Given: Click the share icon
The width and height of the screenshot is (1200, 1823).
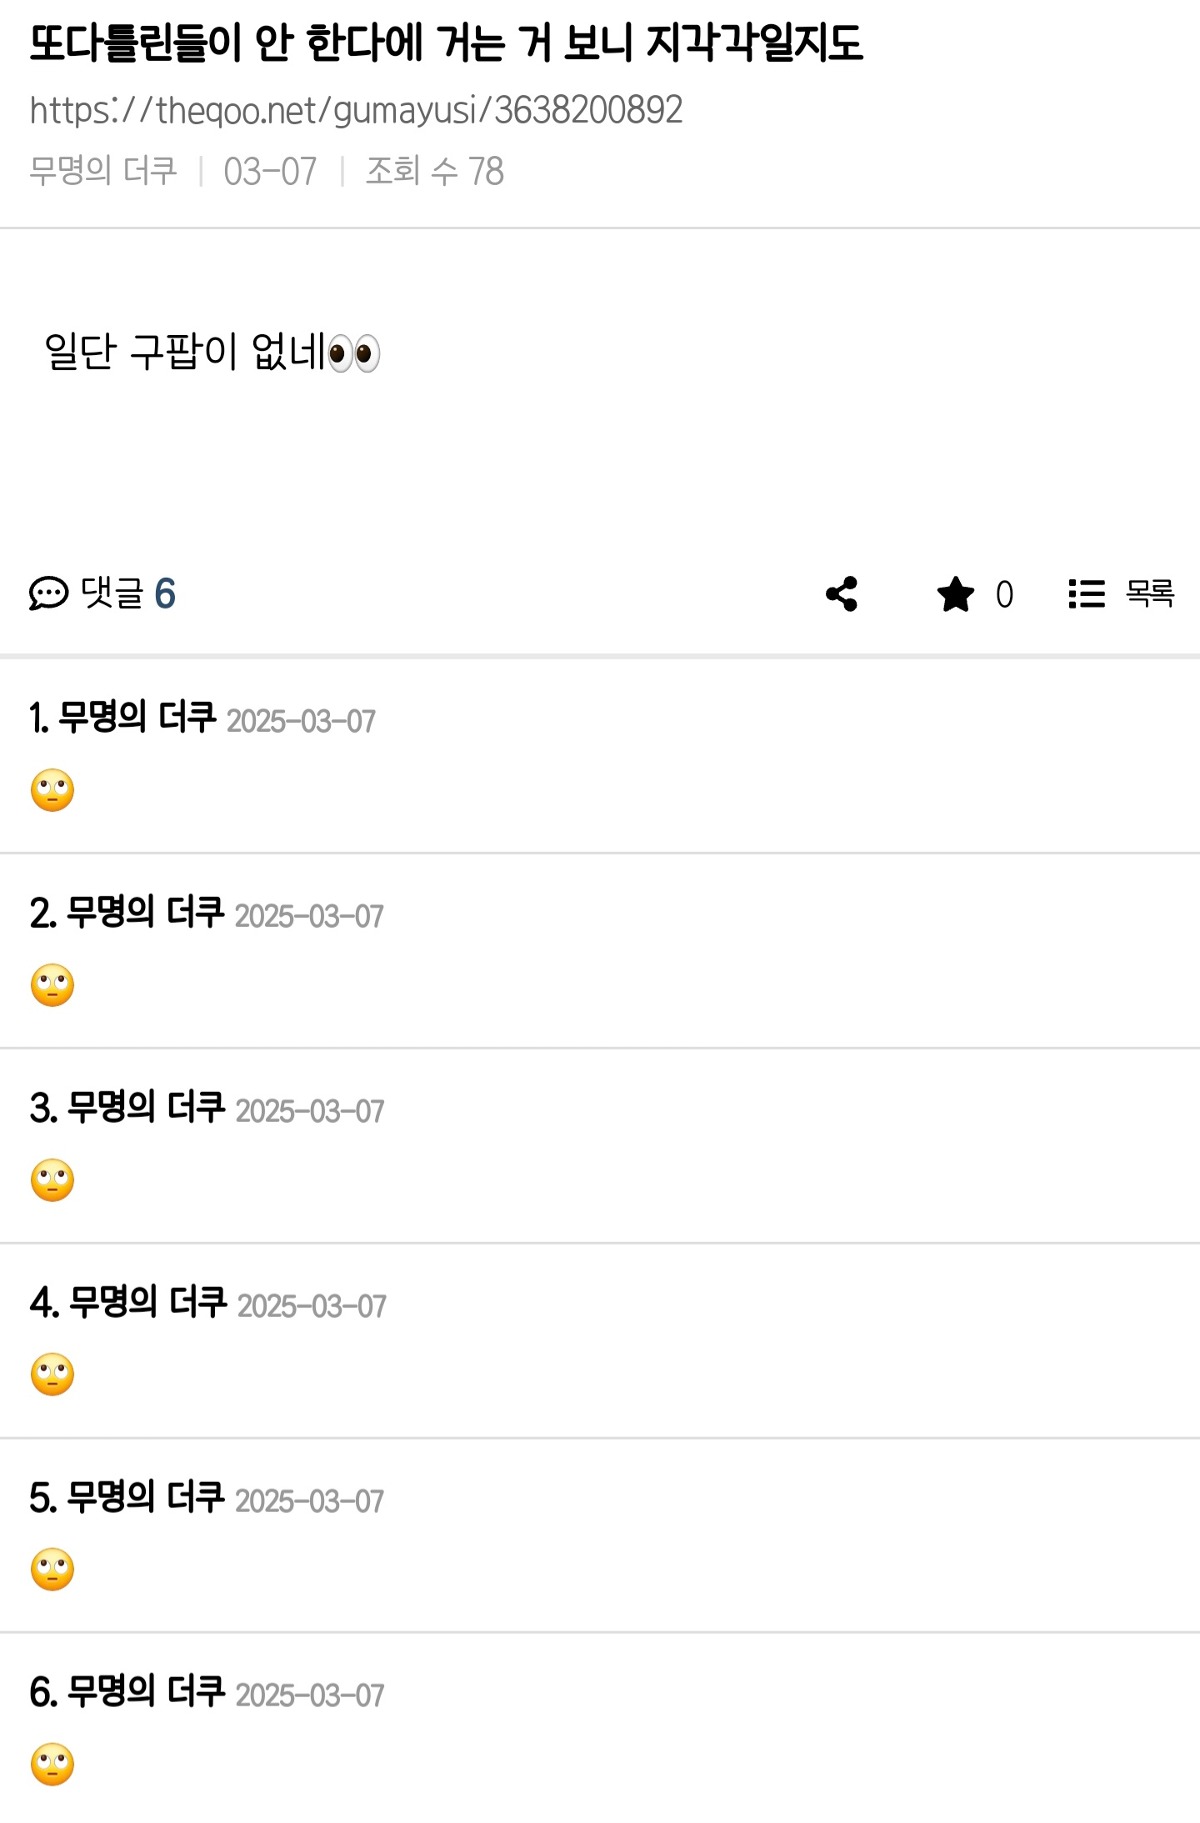Looking at the screenshot, I should 842,594.
